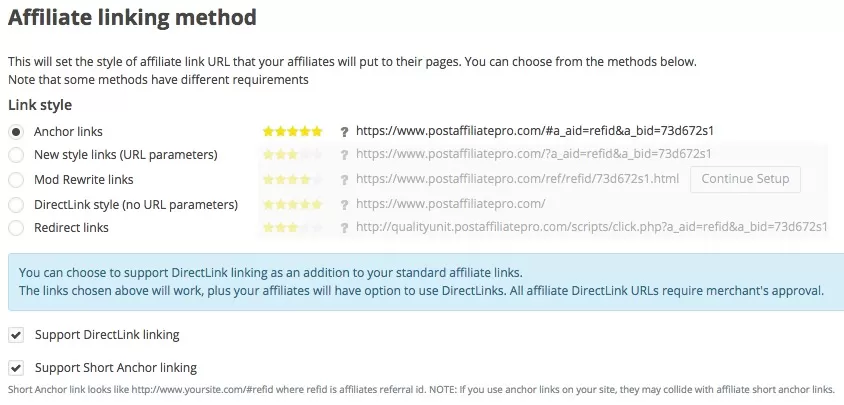This screenshot has width=844, height=405.
Task: Click the Anchor links example URL
Action: coord(534,131)
